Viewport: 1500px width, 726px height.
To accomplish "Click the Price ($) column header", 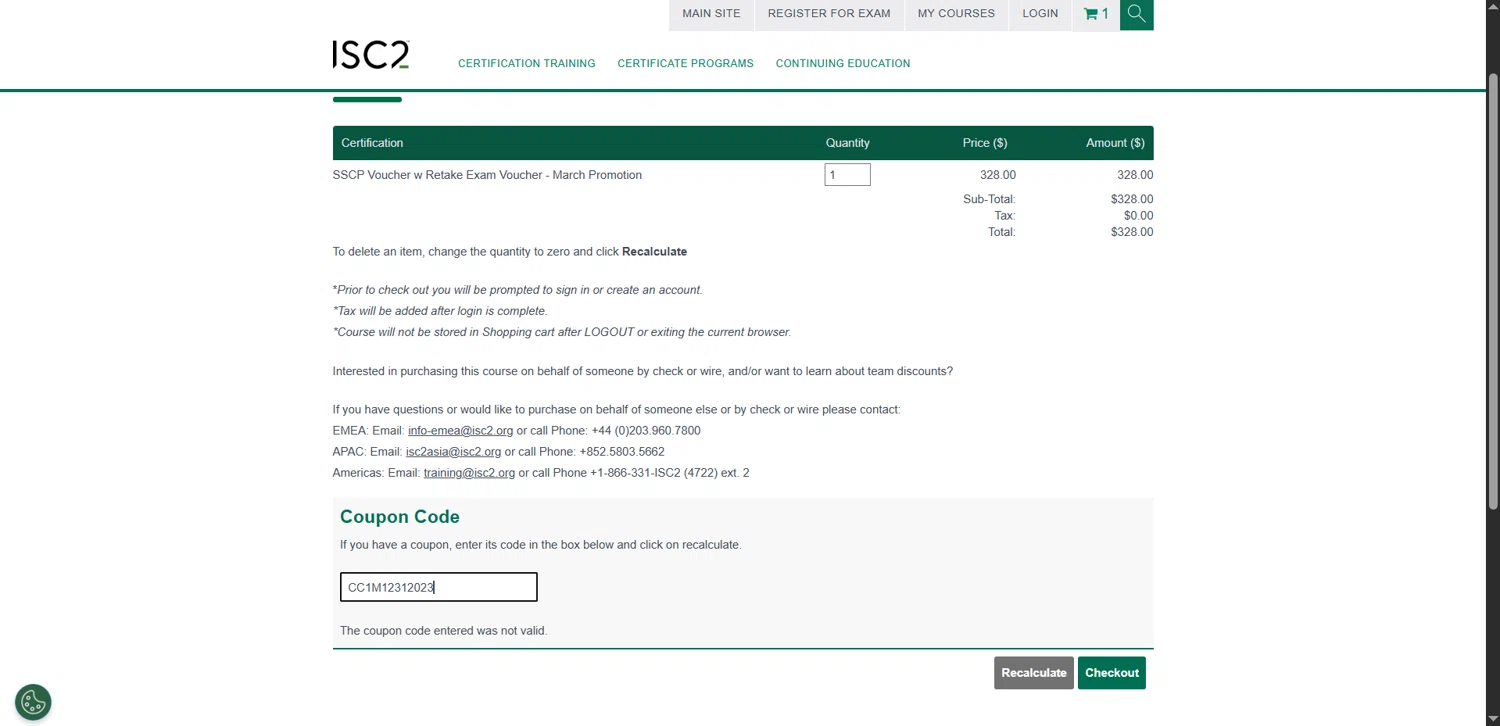I will click(x=985, y=143).
